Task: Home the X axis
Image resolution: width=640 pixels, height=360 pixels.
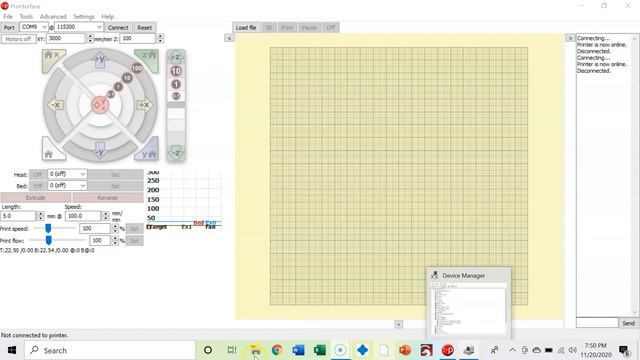Action: (53, 60)
